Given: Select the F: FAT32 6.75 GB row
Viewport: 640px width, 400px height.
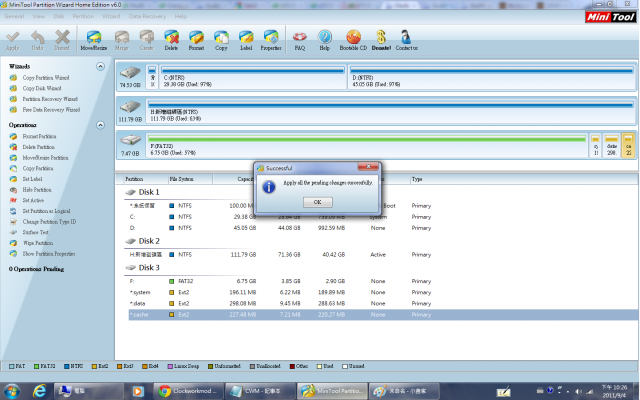Looking at the screenshot, I should [x=382, y=281].
